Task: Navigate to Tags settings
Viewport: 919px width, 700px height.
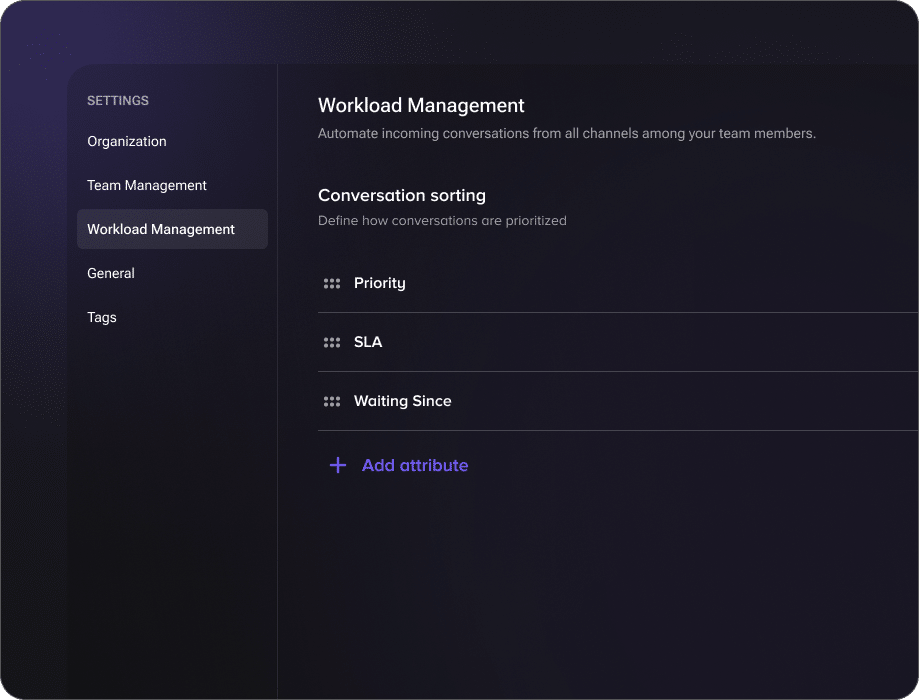Action: (102, 318)
